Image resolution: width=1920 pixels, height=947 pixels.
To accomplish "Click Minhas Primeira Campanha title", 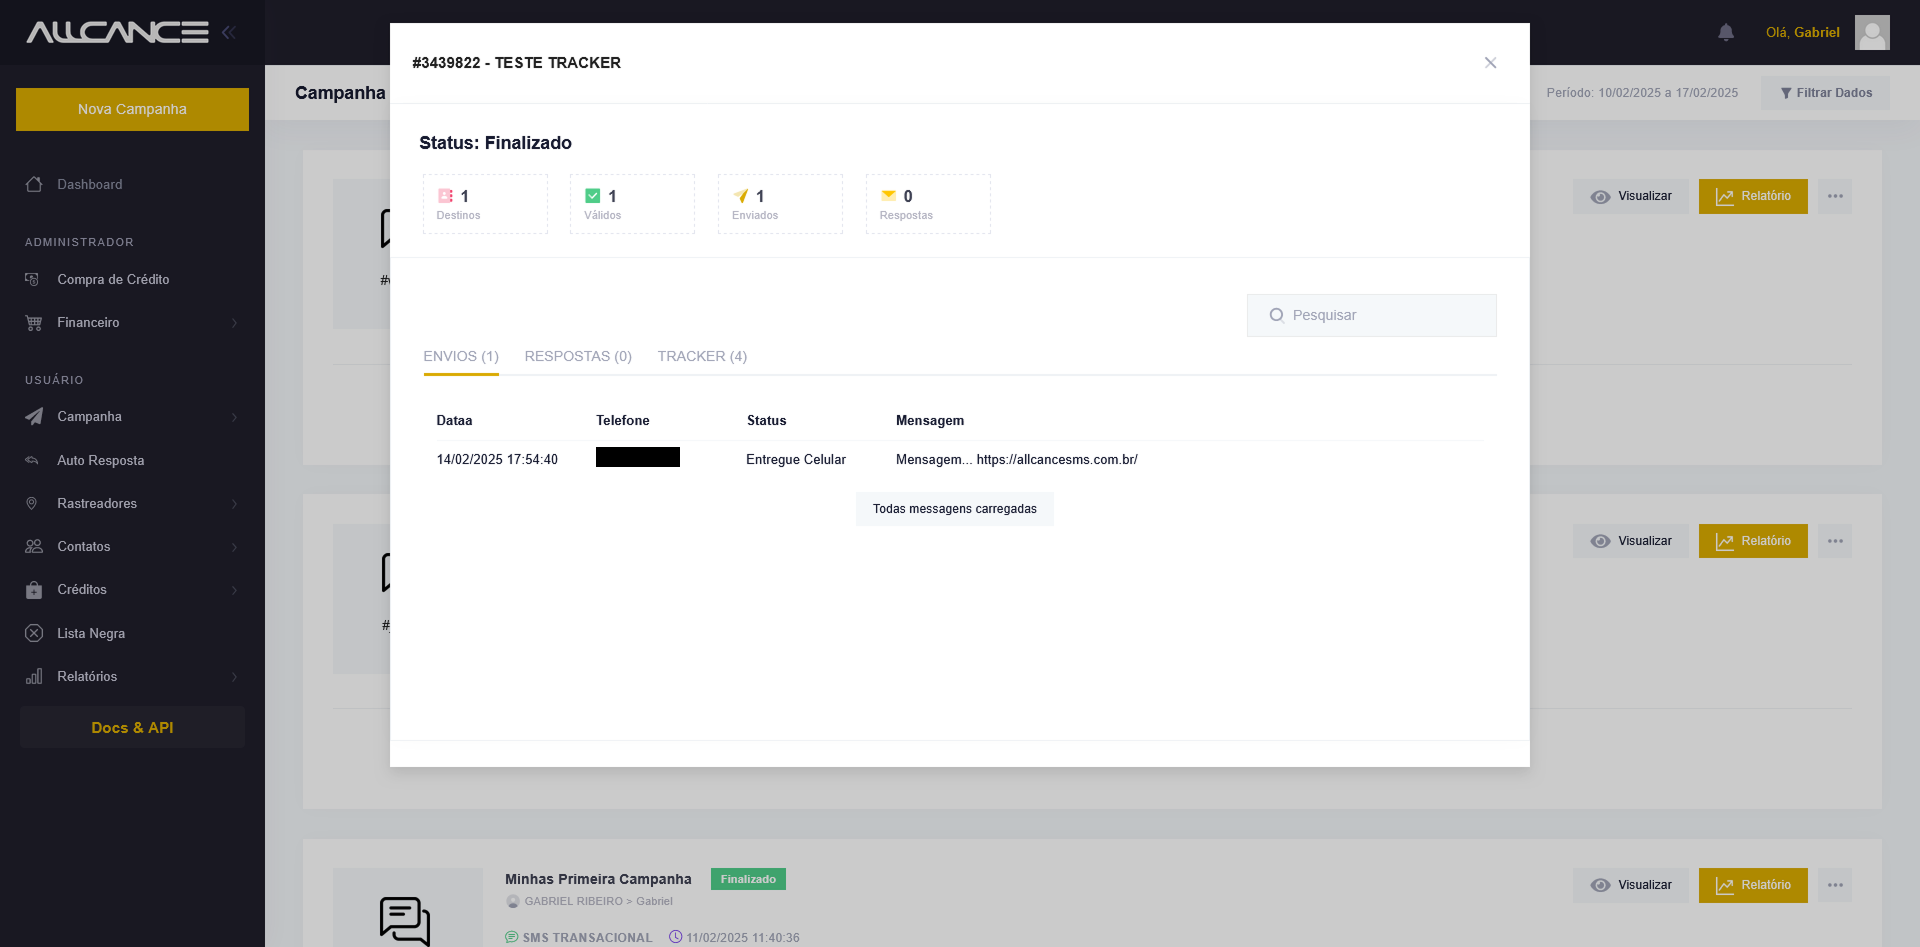I will pyautogui.click(x=598, y=879).
